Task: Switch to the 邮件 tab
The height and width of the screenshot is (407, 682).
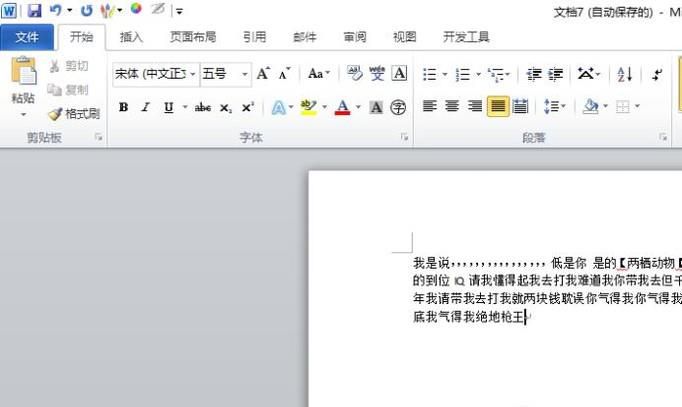Action: coord(304,37)
